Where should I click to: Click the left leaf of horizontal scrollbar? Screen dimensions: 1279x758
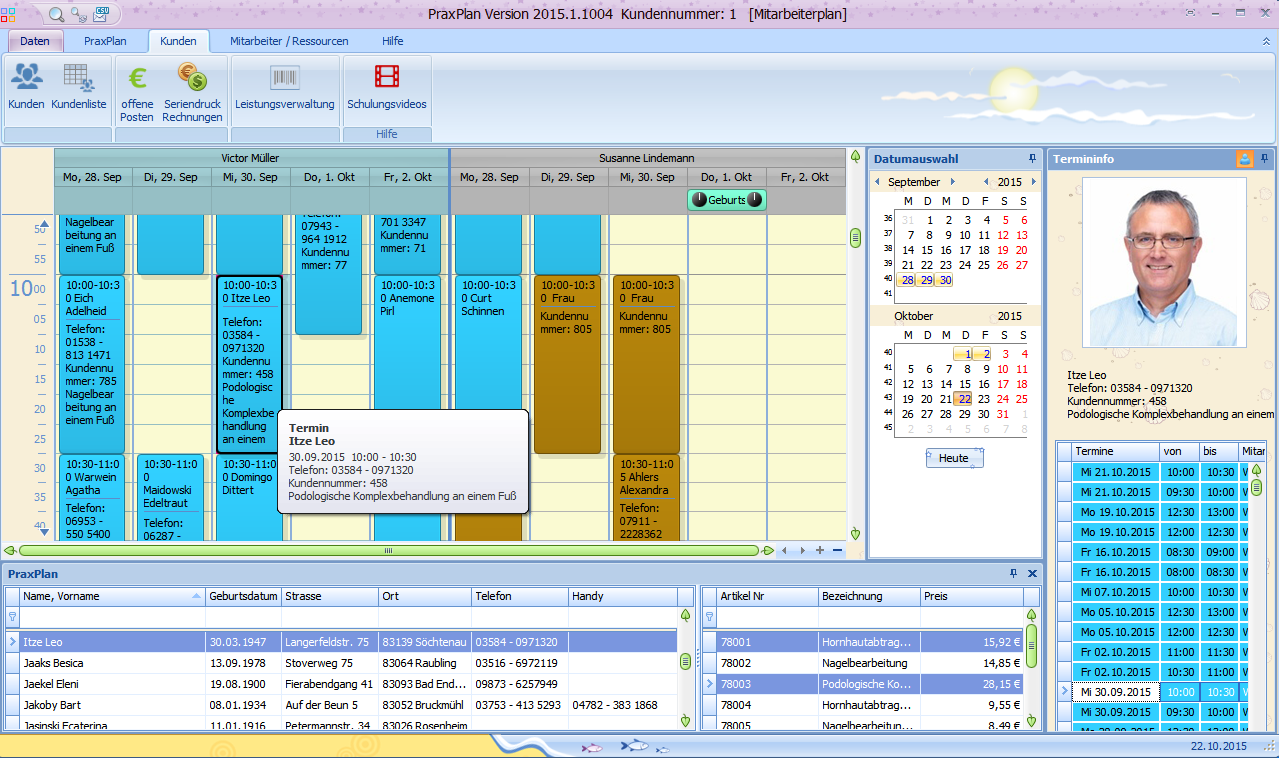(x=10, y=550)
